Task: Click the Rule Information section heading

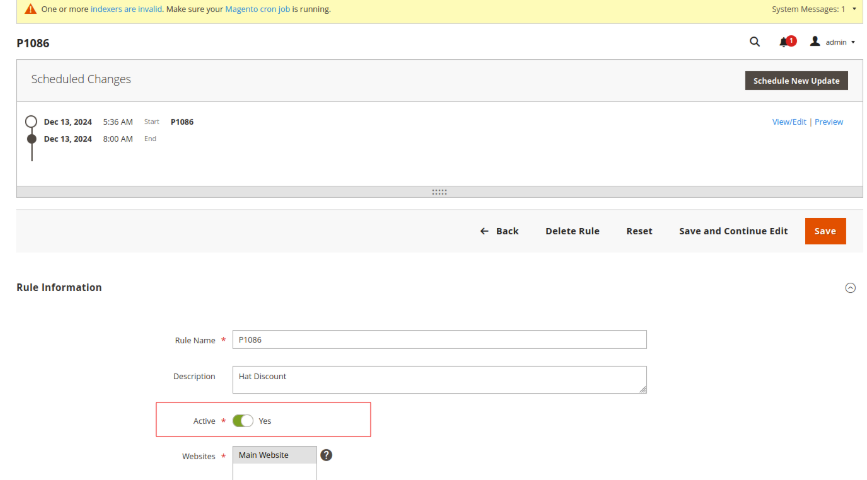Action: point(59,288)
